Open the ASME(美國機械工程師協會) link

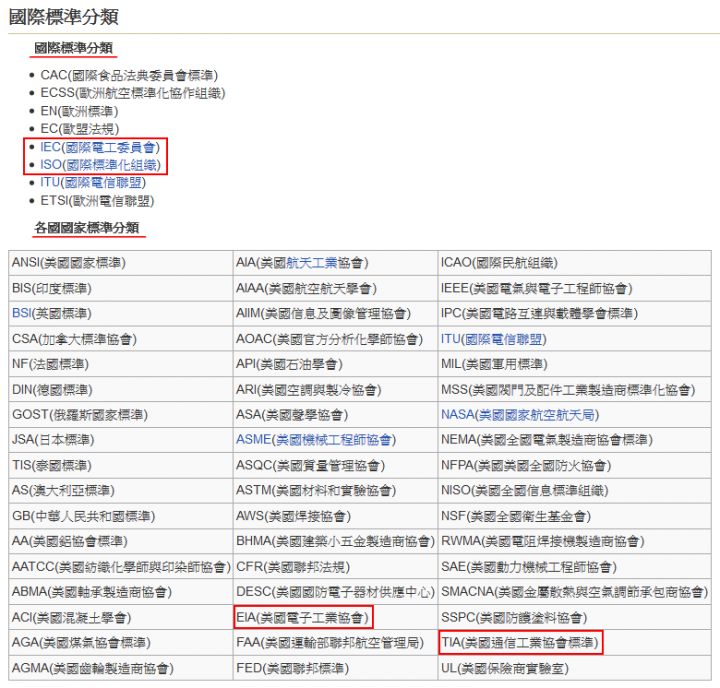(316, 440)
